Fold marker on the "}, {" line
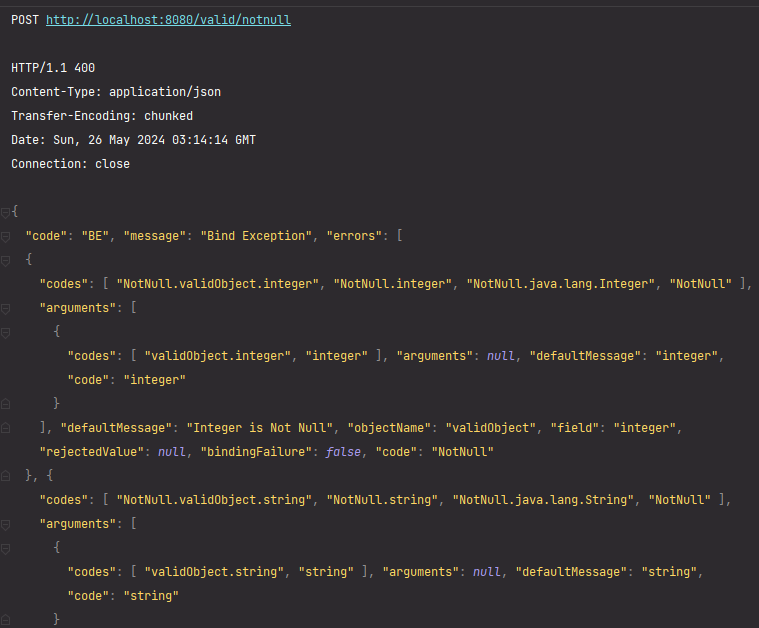This screenshot has width=759, height=628. point(5,475)
